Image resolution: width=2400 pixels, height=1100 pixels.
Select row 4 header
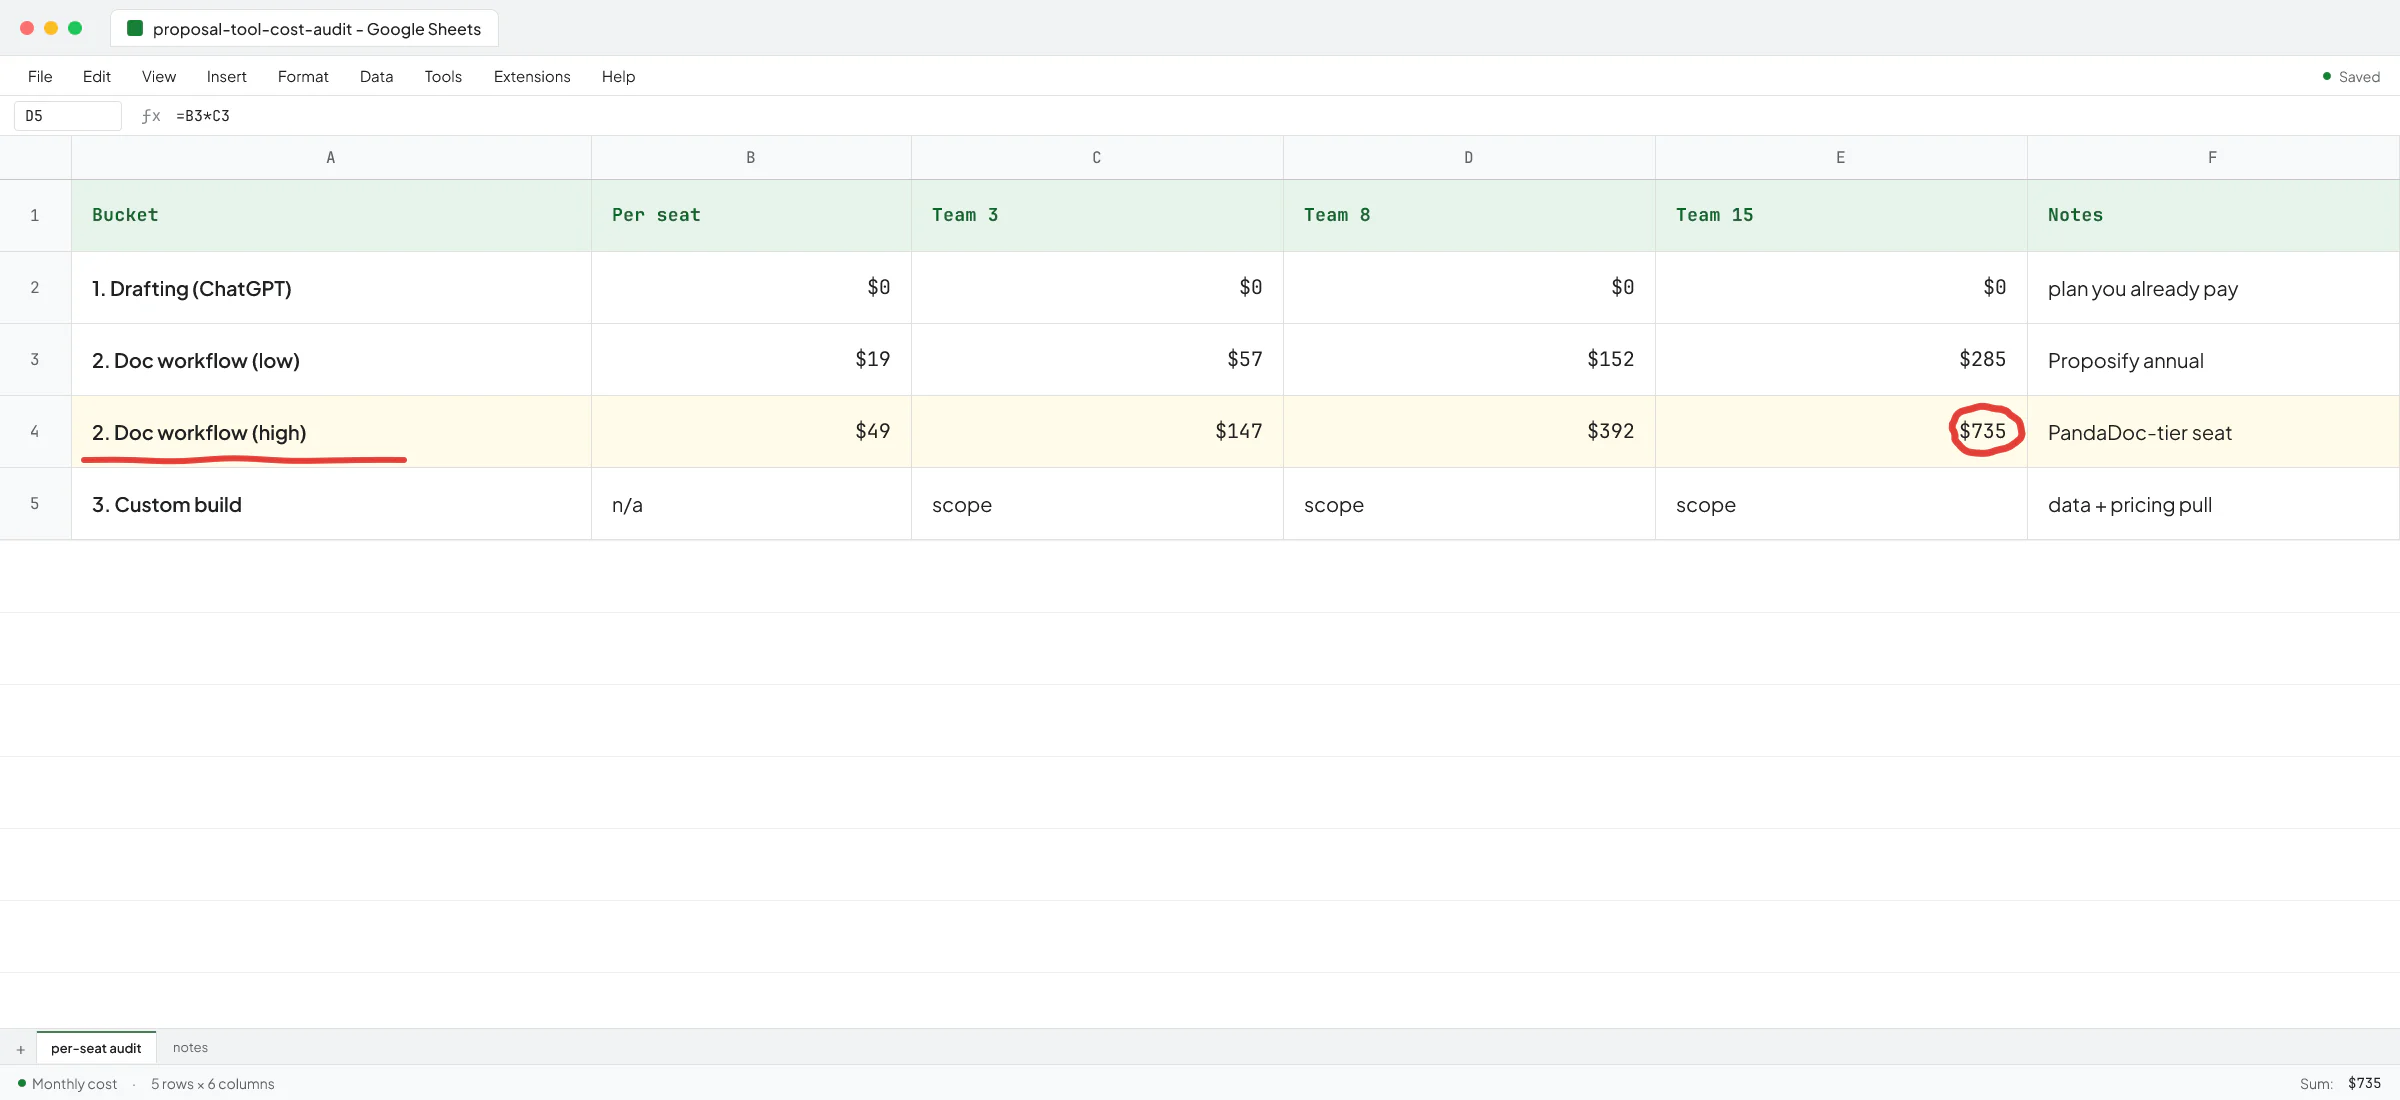pos(35,431)
